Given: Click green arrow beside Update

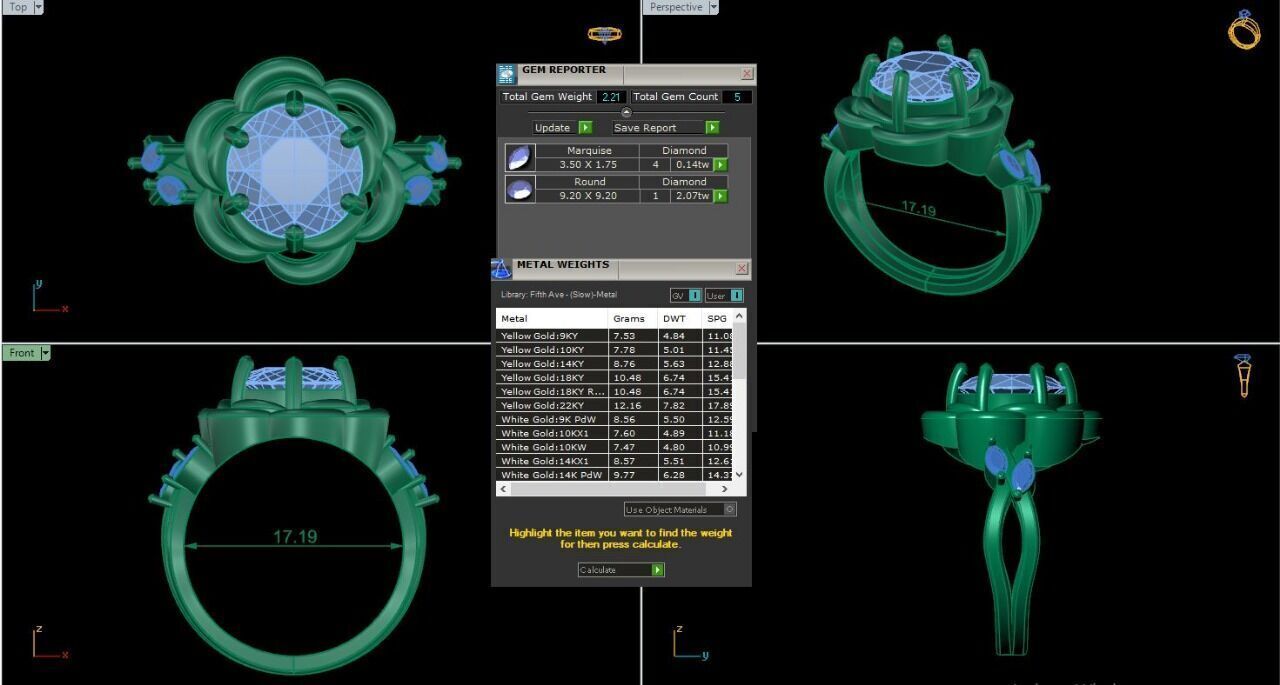Looking at the screenshot, I should [x=585, y=128].
